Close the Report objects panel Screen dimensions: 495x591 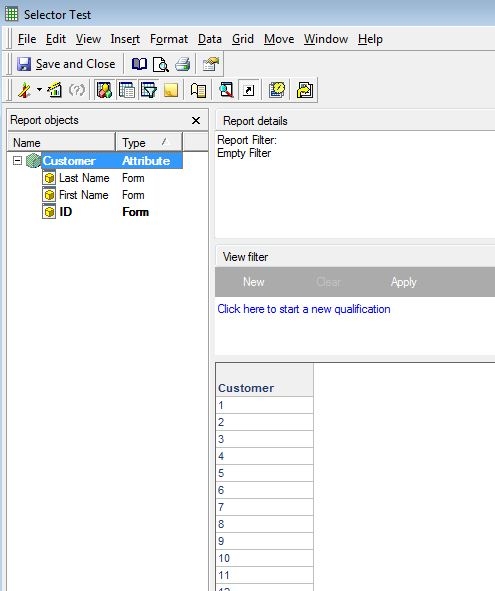point(196,121)
